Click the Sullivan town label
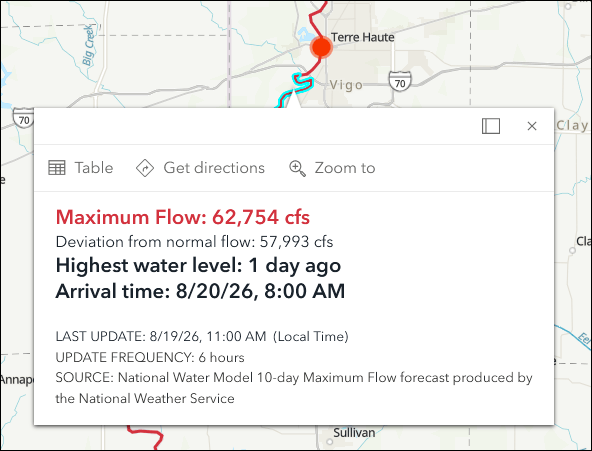 pyautogui.click(x=354, y=433)
